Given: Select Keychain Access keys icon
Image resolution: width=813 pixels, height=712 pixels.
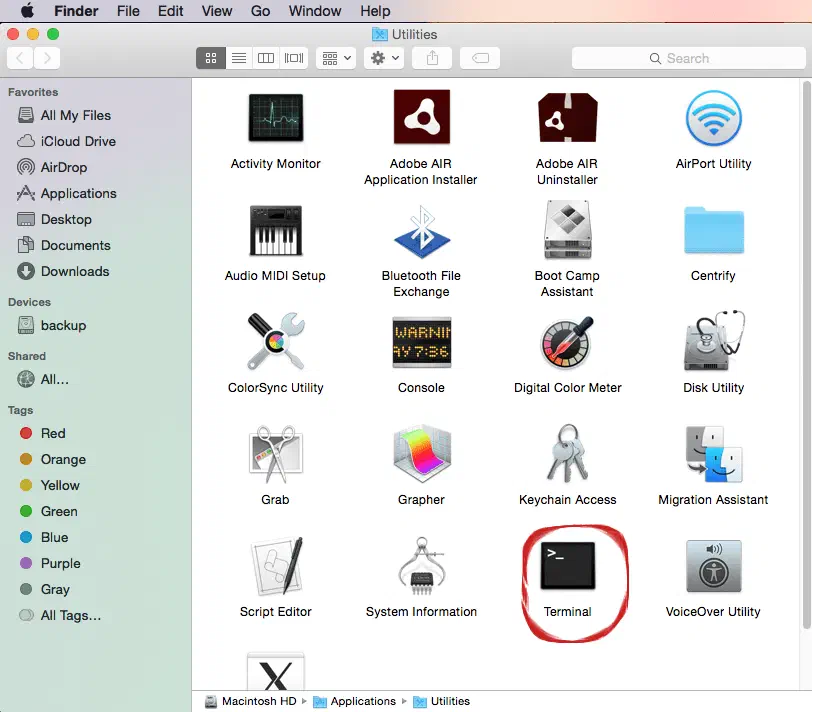Looking at the screenshot, I should point(567,453).
